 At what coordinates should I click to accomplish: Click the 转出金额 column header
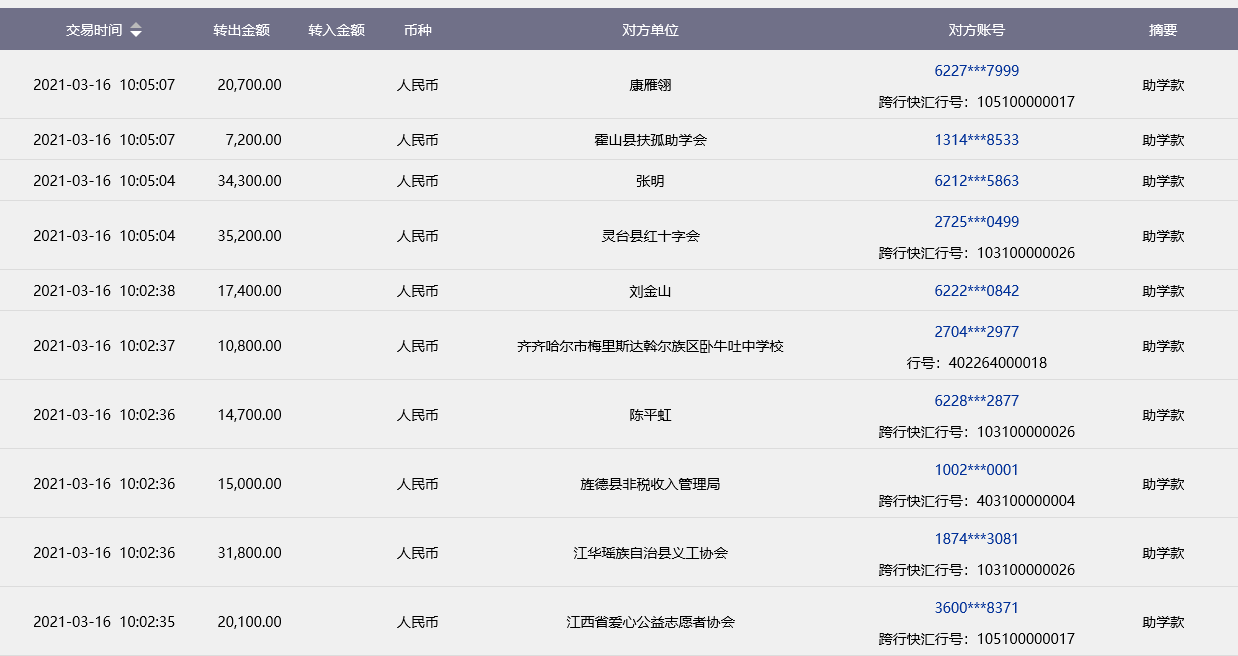(x=241, y=30)
